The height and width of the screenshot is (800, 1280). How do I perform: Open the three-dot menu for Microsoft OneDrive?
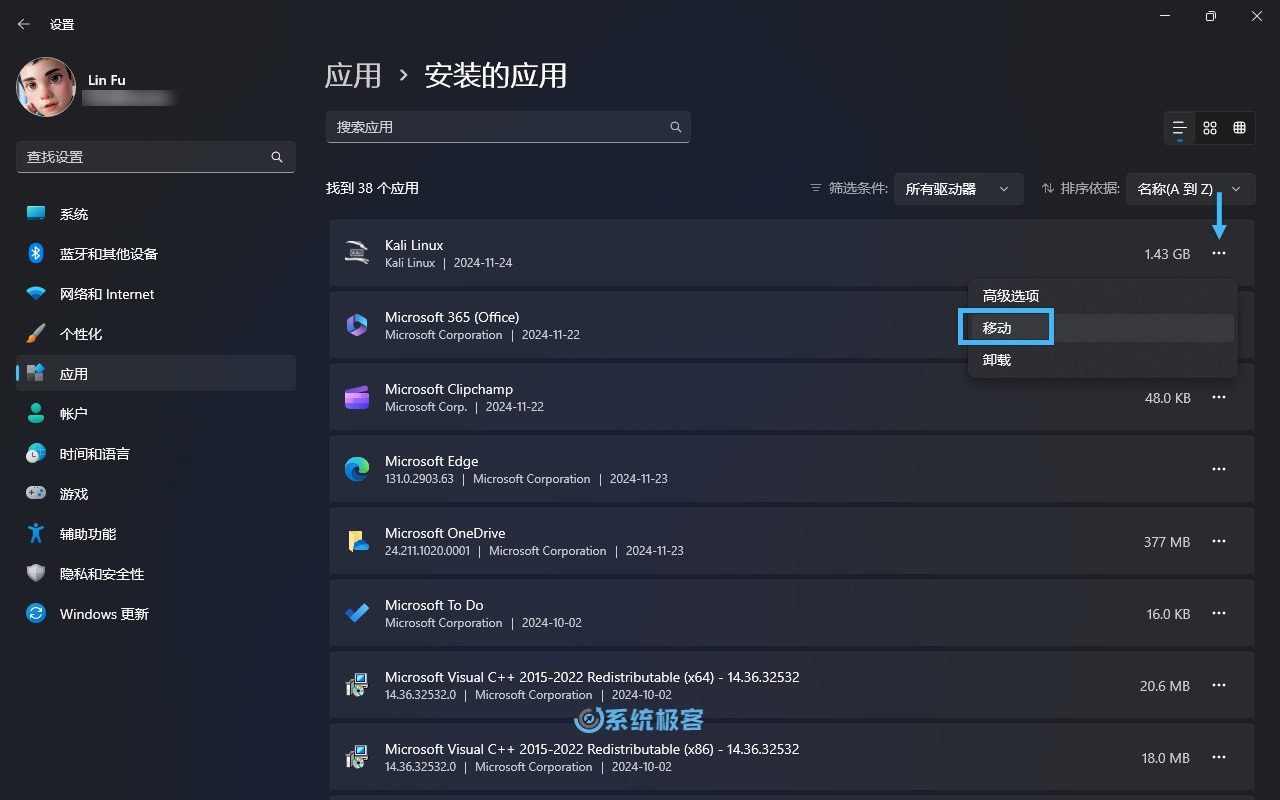point(1218,542)
